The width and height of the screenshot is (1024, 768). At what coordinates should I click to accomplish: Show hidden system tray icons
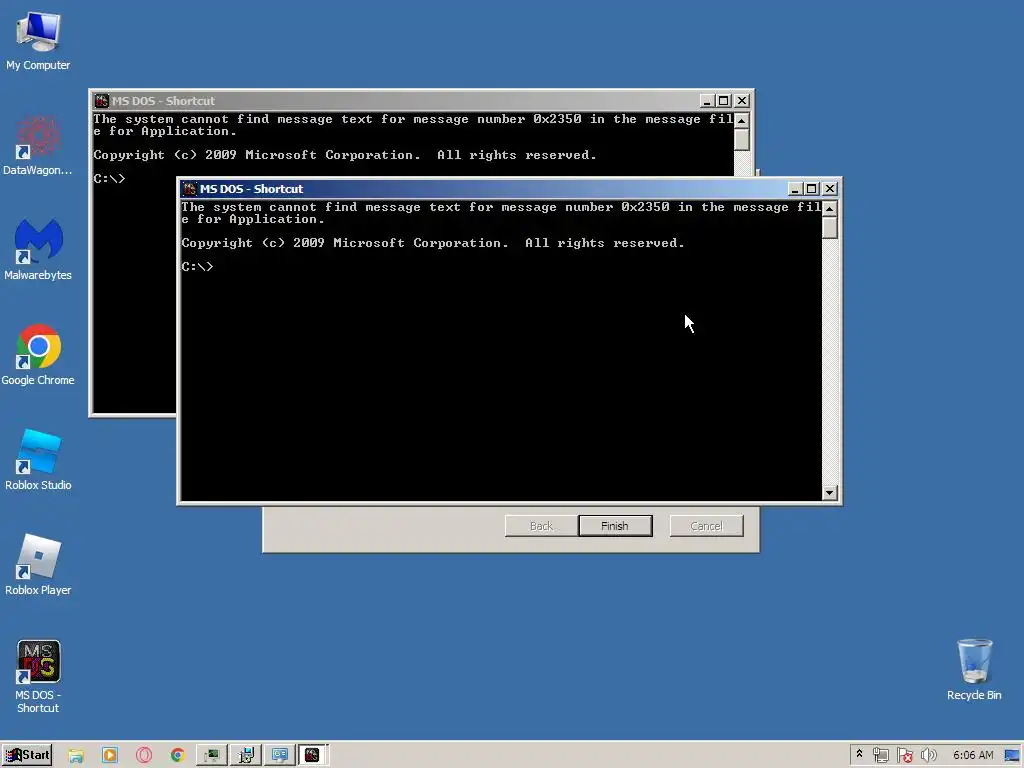click(x=859, y=754)
